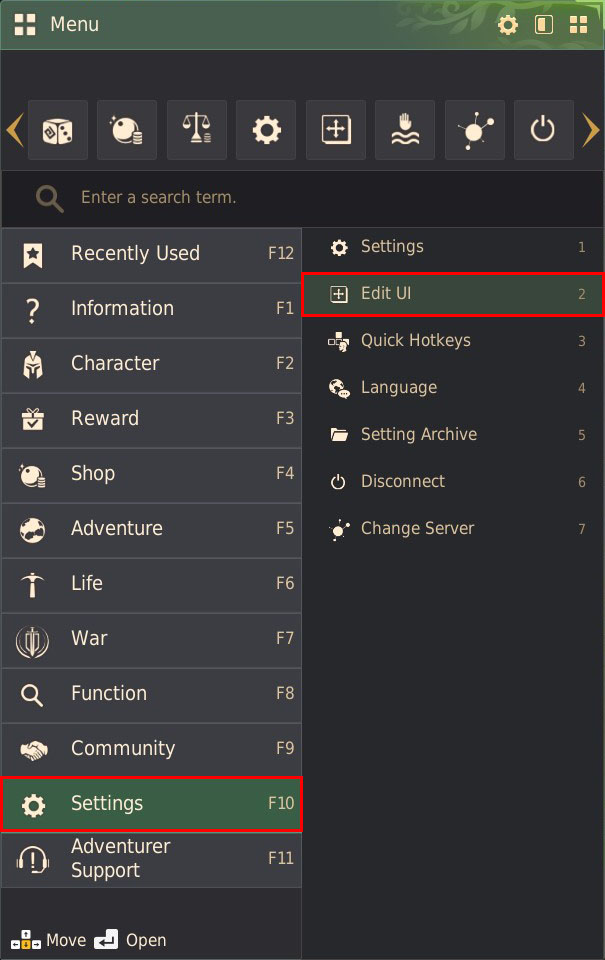Open the coin stack shop icon

(x=126, y=130)
